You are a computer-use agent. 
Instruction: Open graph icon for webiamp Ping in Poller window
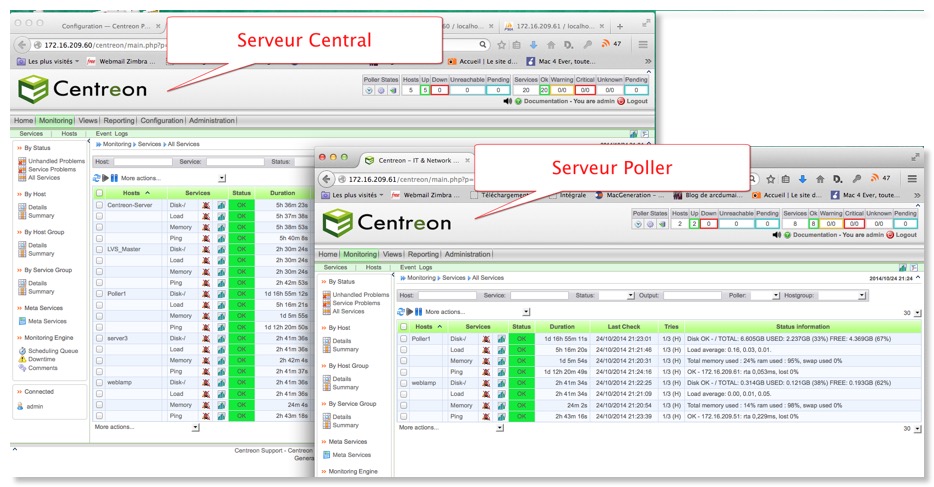point(501,417)
